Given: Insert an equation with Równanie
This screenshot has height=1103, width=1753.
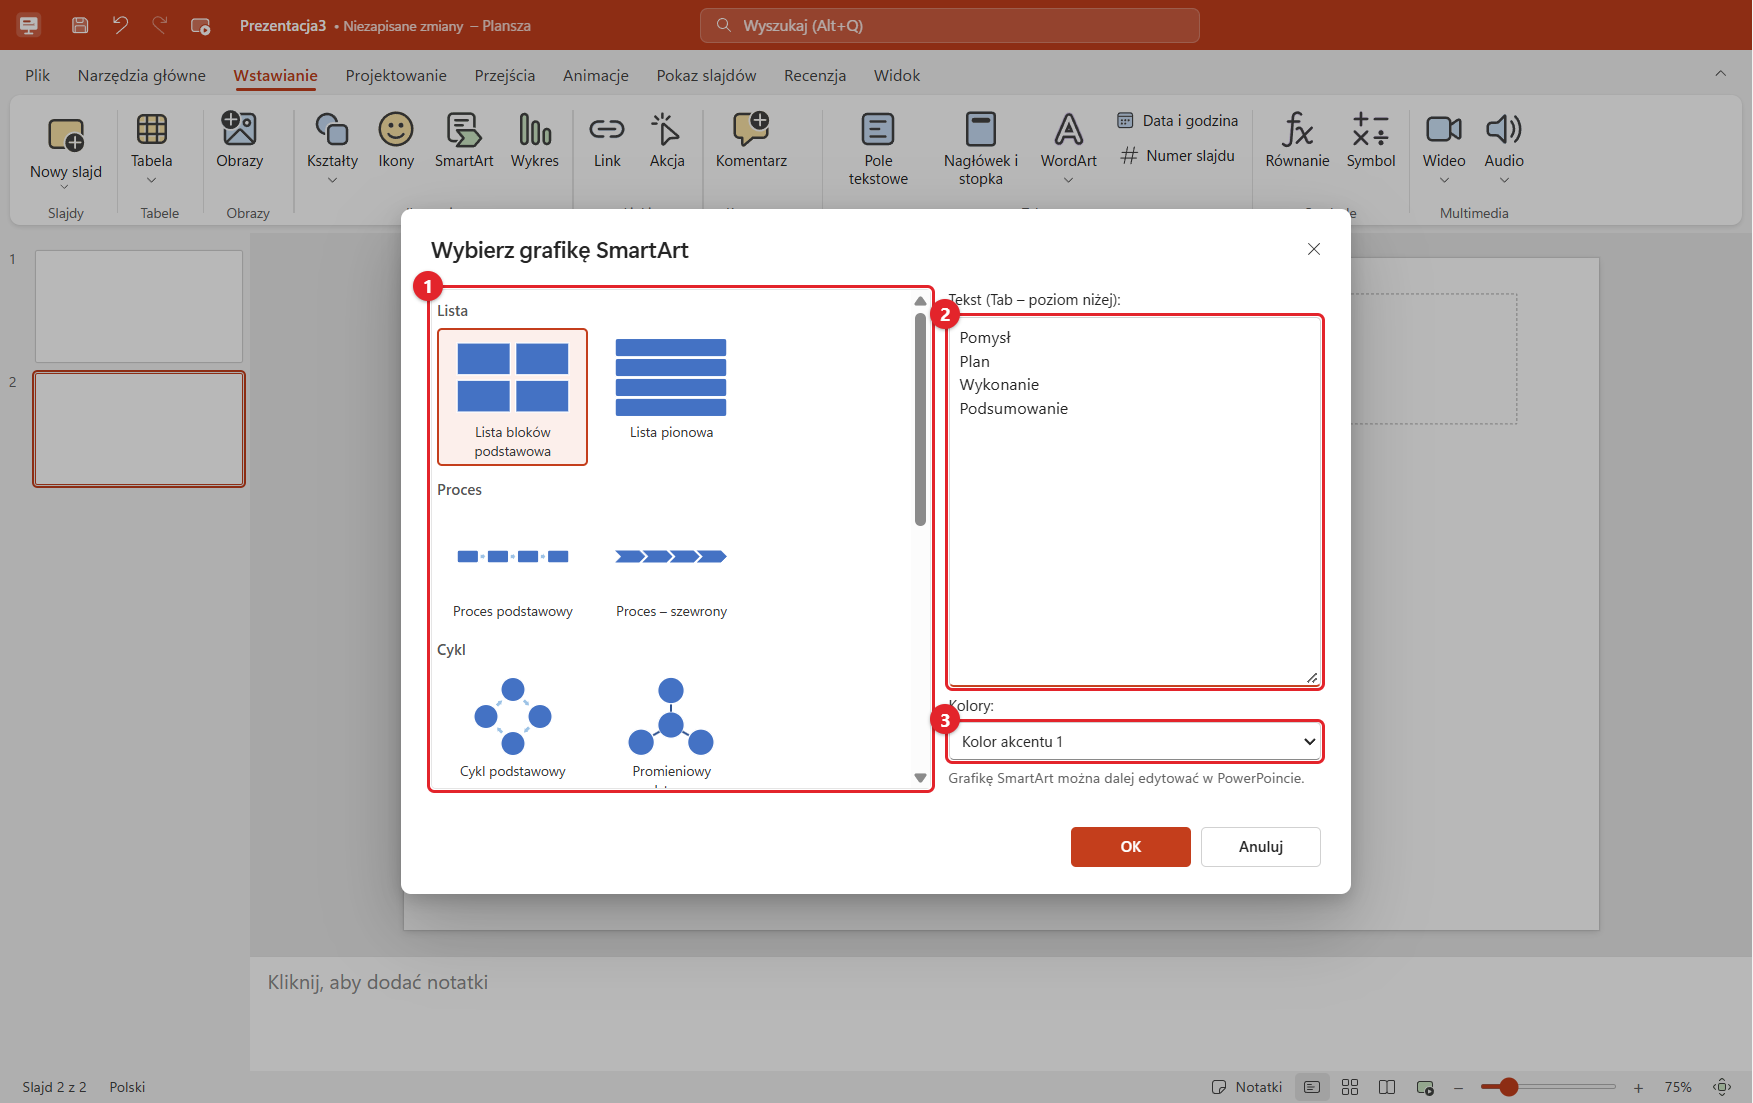Looking at the screenshot, I should pos(1297,141).
